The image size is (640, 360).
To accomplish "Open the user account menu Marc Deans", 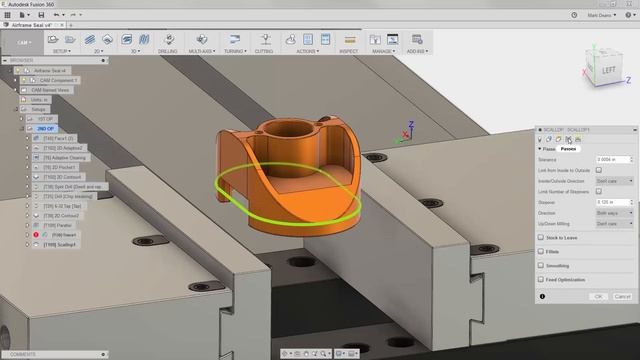I will tap(601, 15).
